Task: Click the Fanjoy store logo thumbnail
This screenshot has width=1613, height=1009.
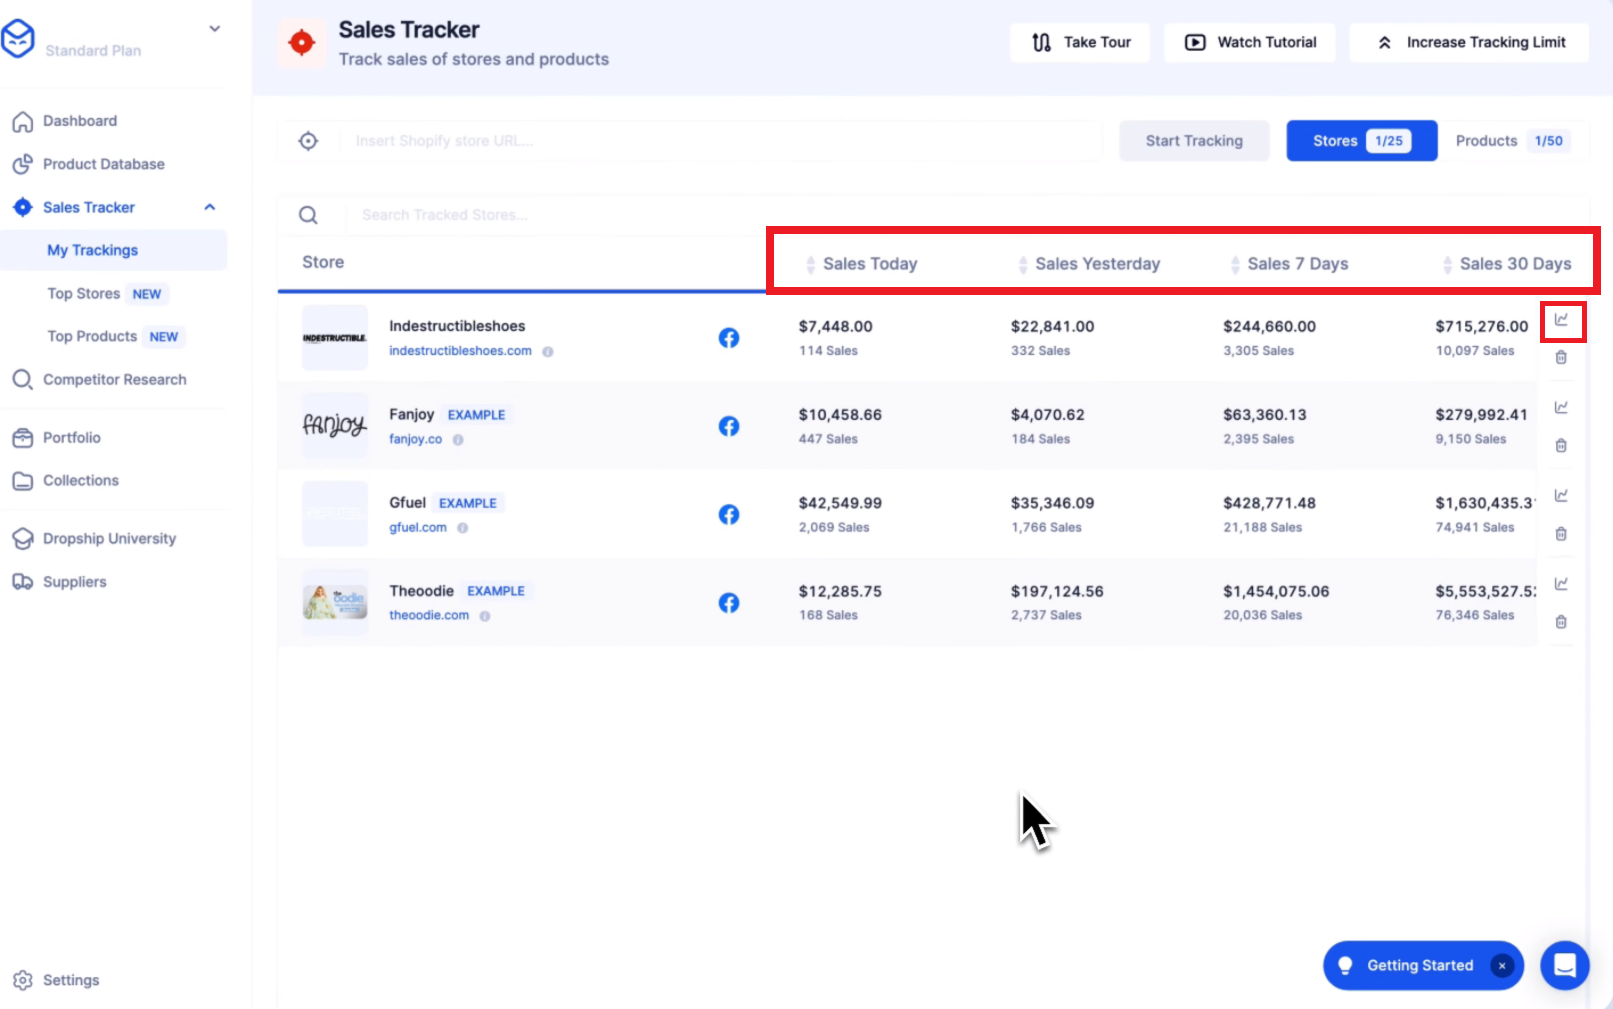Action: [x=335, y=426]
